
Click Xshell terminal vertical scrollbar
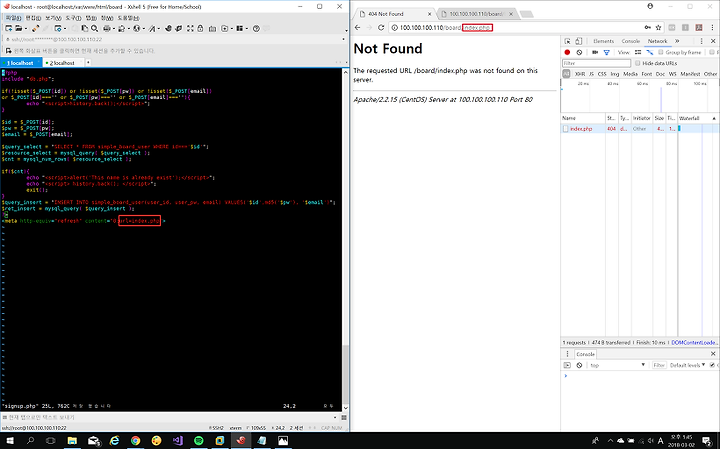point(345,239)
